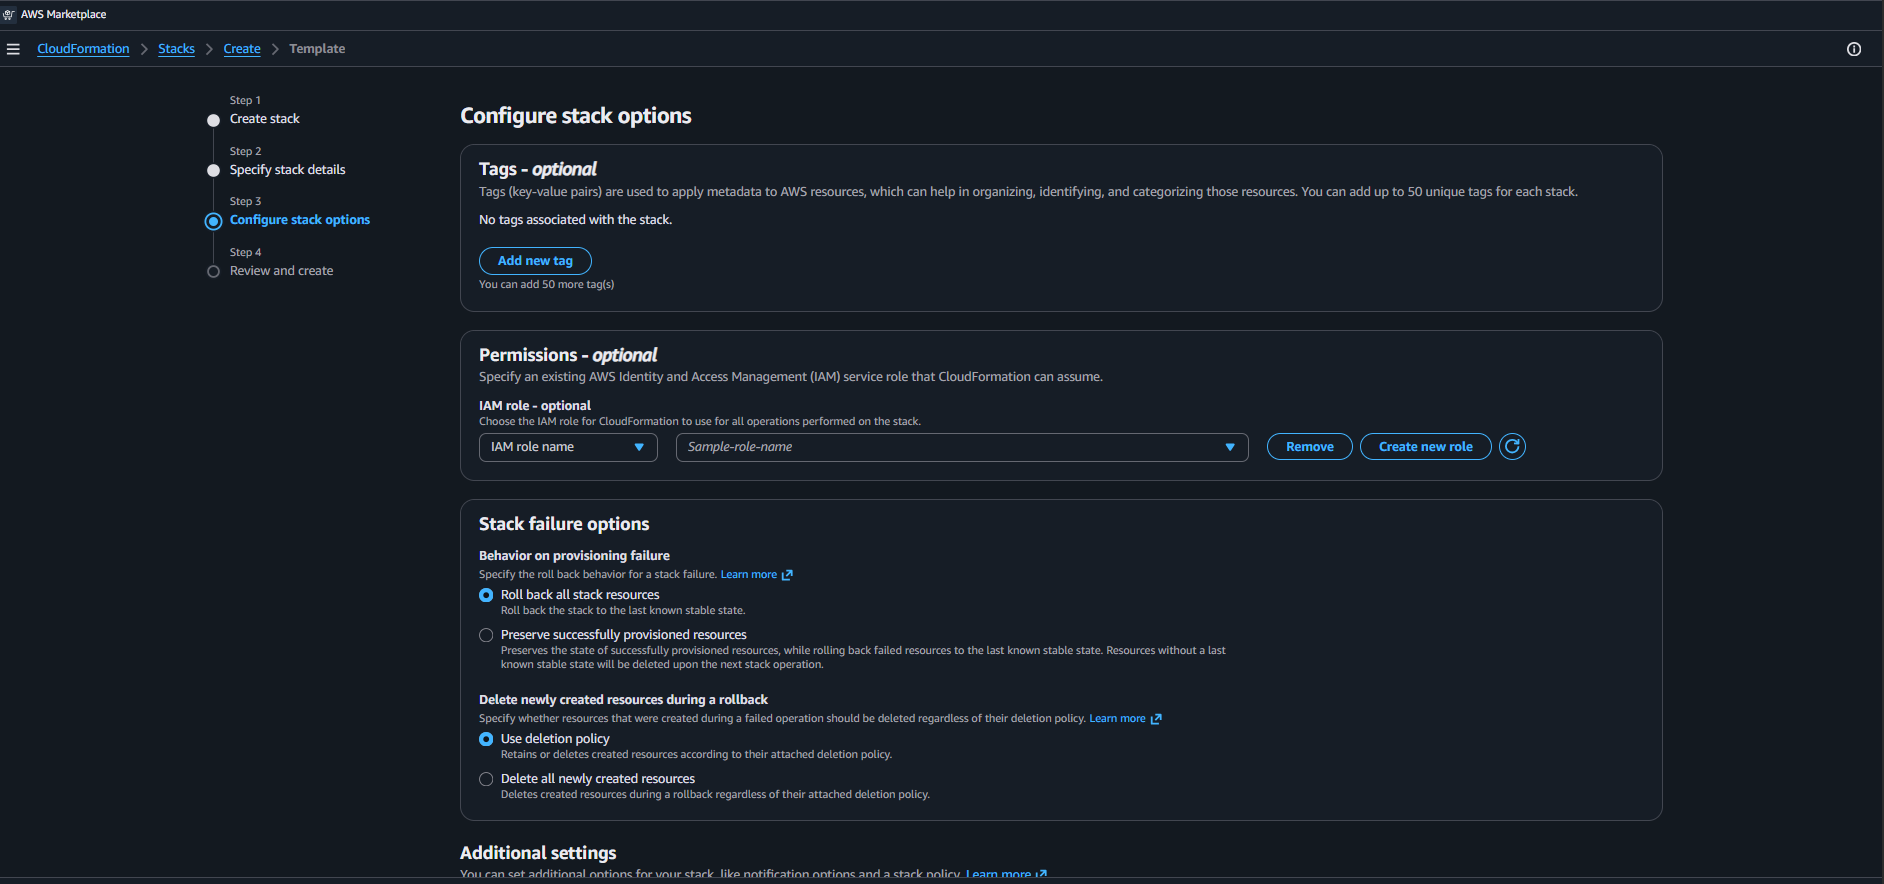Click the AWS Marketplace favicon icon
The width and height of the screenshot is (1884, 884).
coord(9,15)
